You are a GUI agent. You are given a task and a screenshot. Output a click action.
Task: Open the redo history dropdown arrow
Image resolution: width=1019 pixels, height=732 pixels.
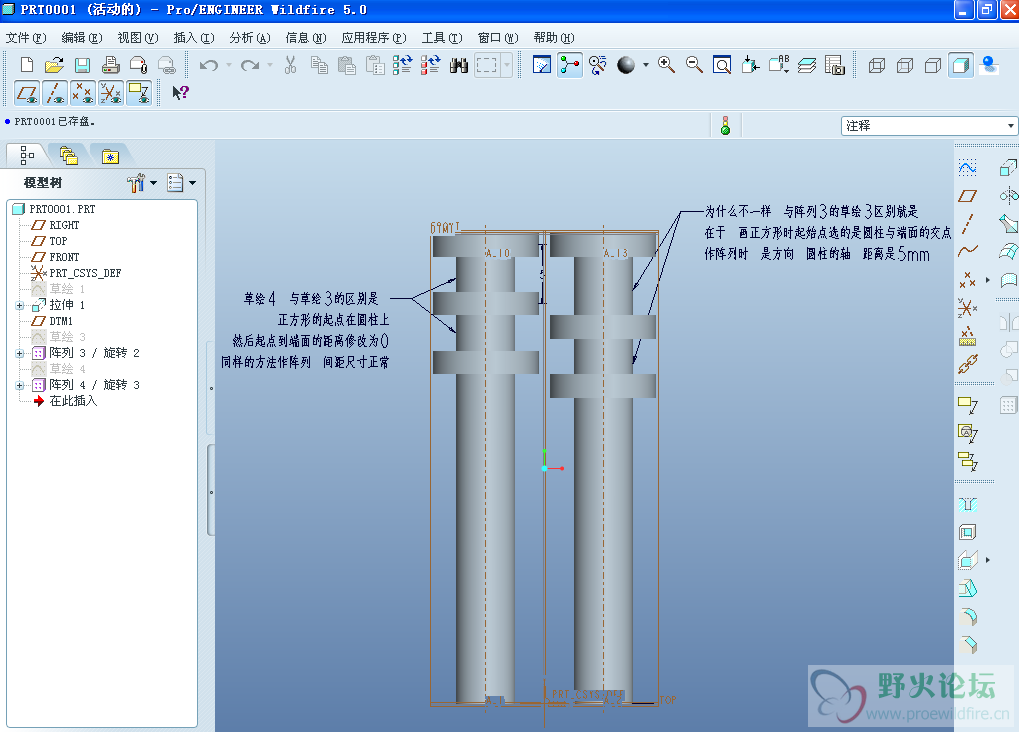click(270, 65)
